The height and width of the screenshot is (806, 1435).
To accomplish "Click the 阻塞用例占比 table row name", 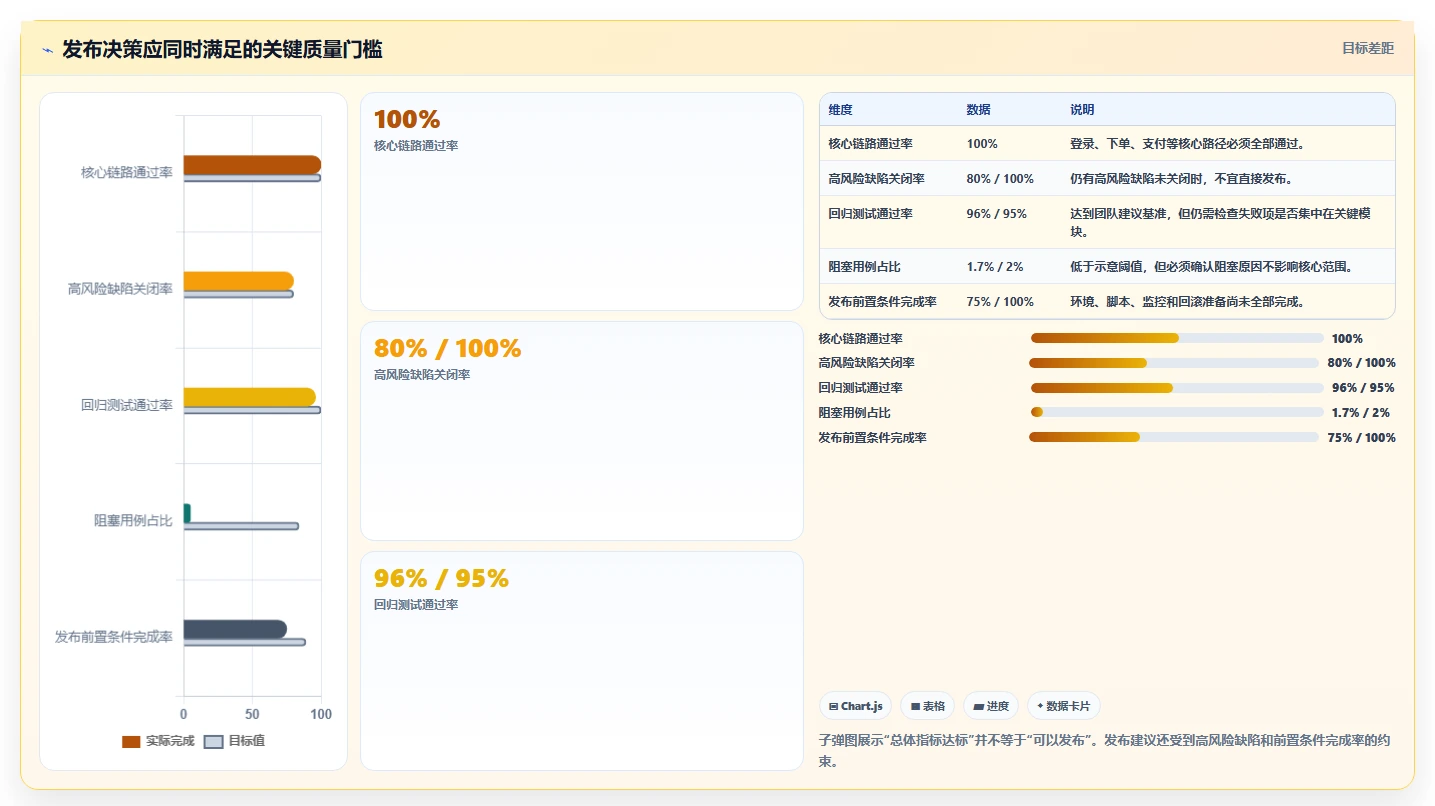I will tap(865, 267).
